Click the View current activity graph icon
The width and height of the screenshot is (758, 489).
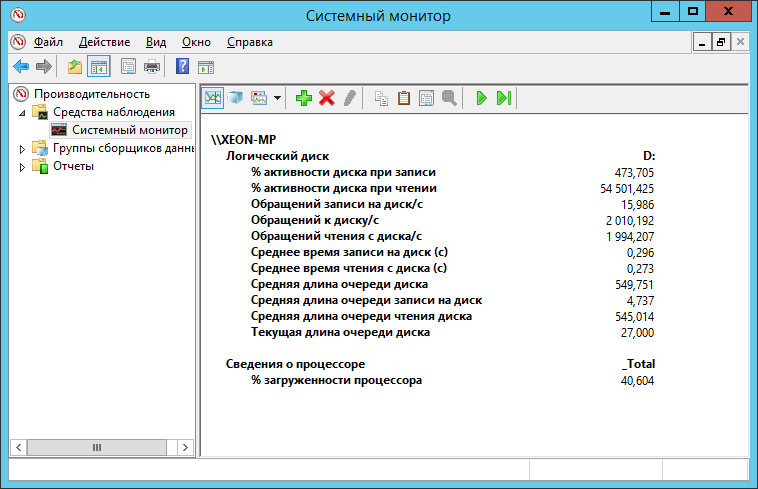coord(213,98)
